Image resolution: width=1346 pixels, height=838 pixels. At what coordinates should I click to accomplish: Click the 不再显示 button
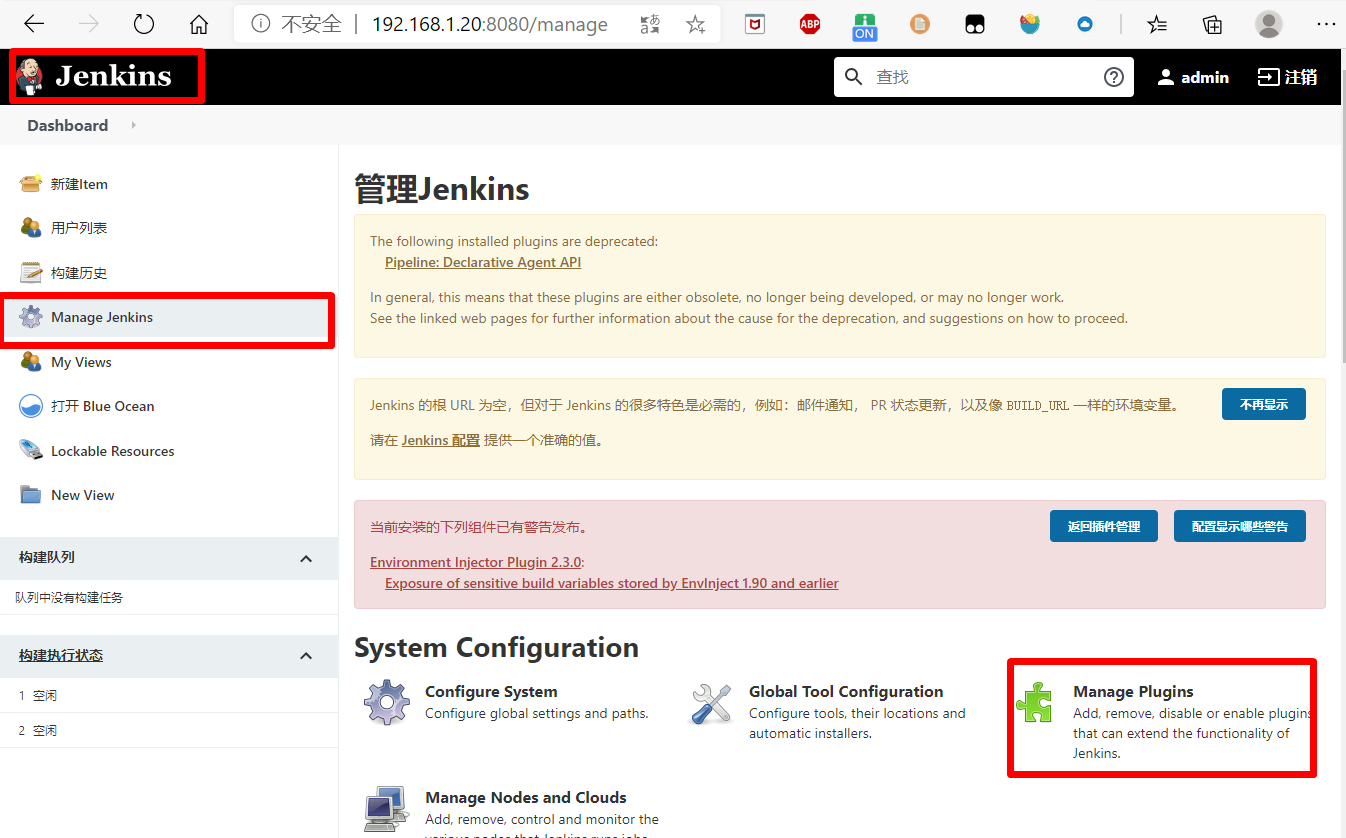coord(1263,404)
